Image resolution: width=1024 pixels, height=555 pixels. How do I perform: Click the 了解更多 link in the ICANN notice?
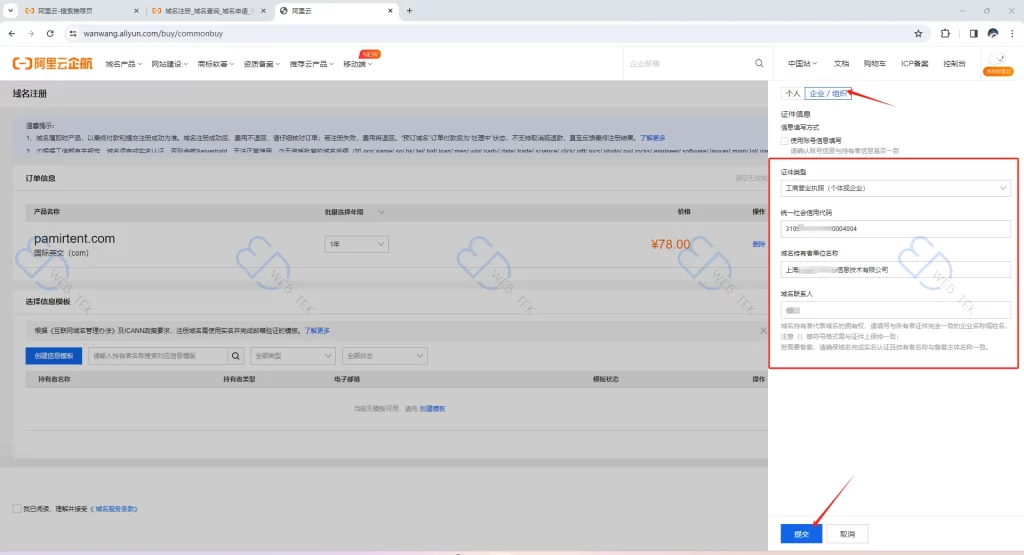(317, 331)
